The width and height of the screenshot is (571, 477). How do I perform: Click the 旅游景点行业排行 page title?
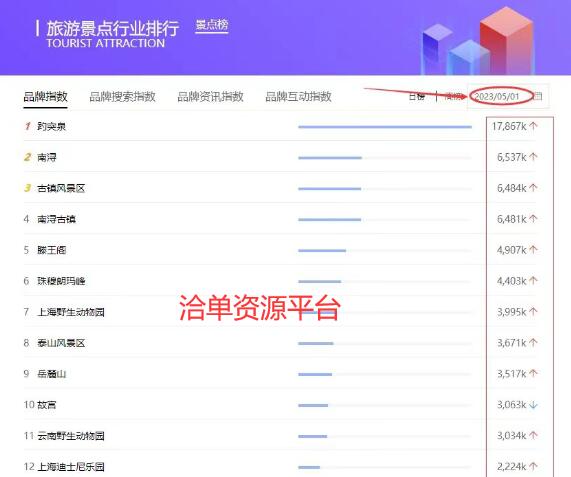pos(113,28)
